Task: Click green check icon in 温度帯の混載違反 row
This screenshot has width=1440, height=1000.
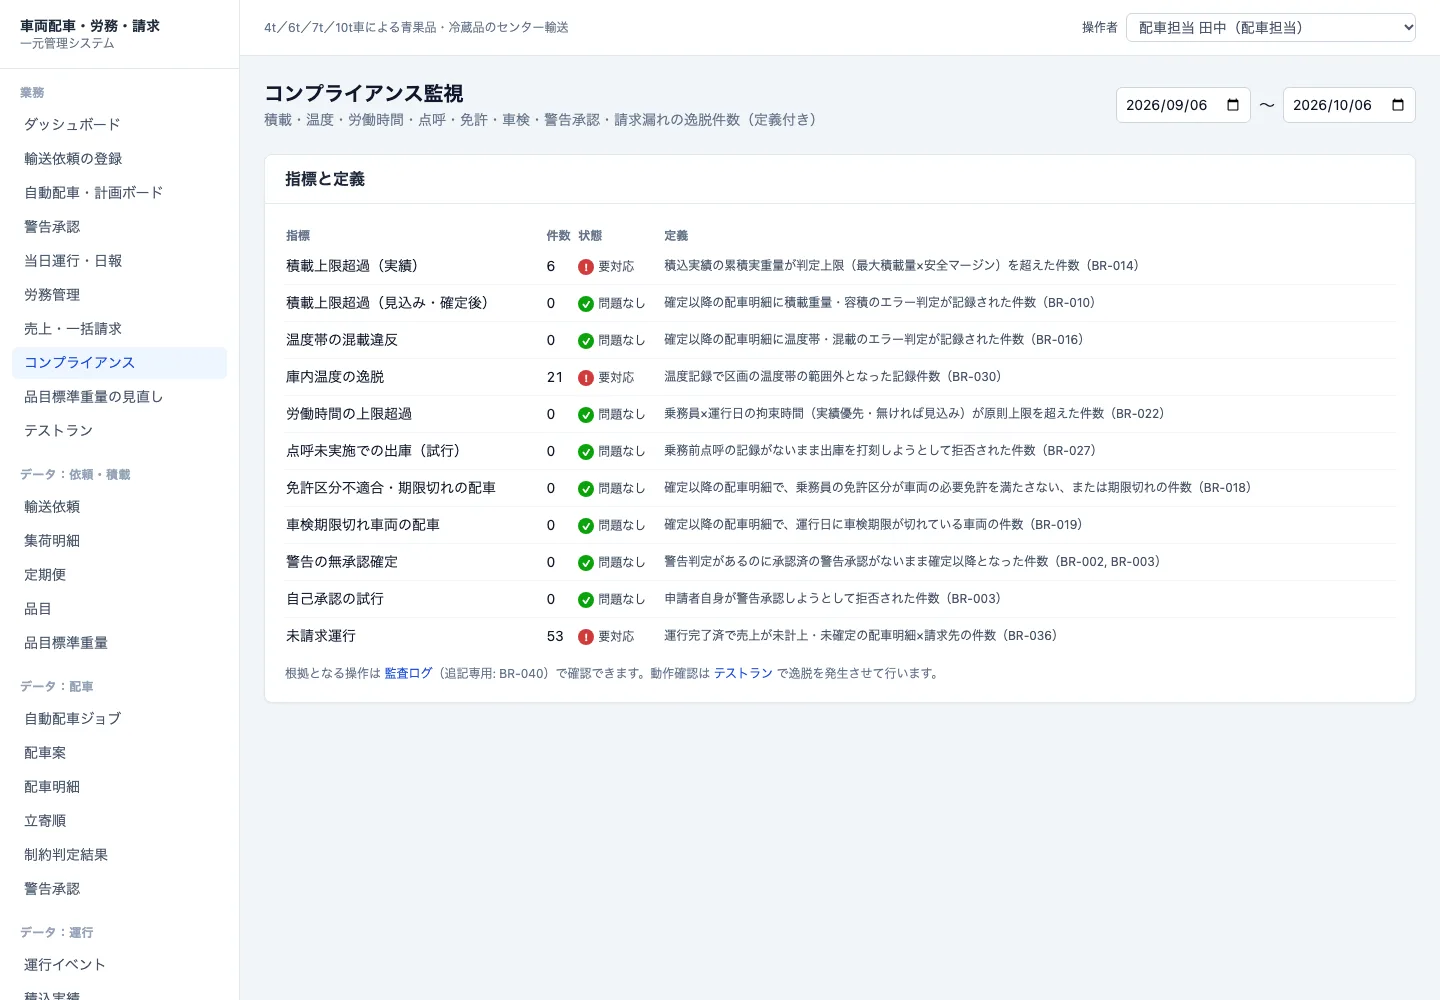Action: coord(586,341)
